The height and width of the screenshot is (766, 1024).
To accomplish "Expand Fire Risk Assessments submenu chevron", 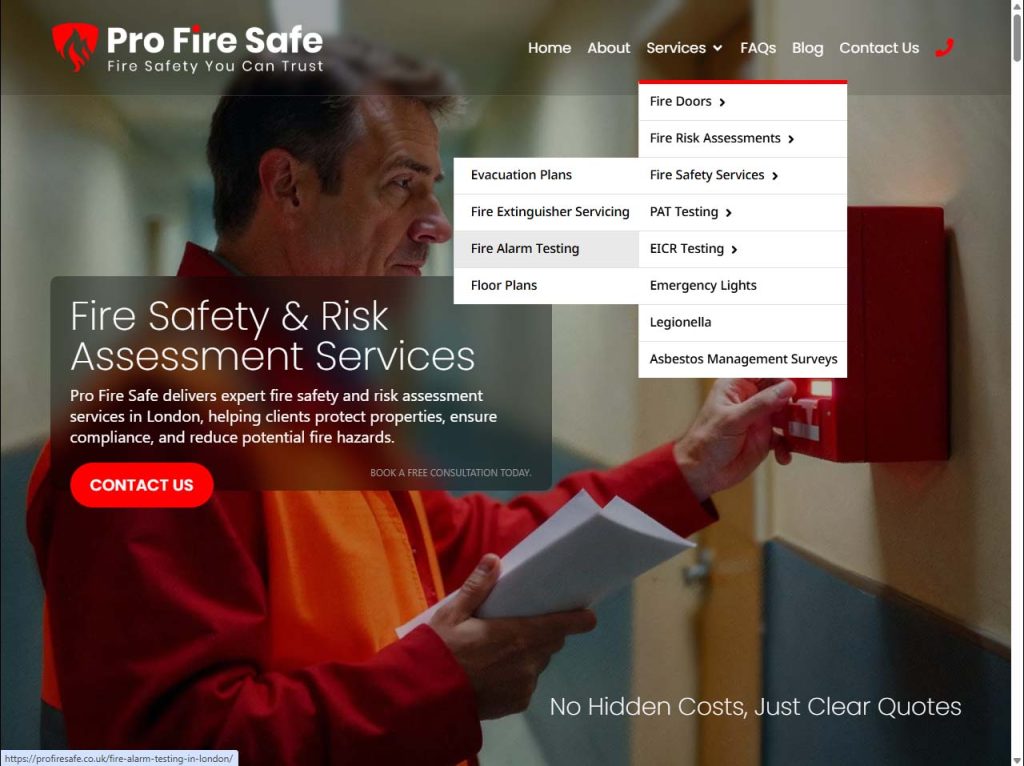I will [x=791, y=139].
